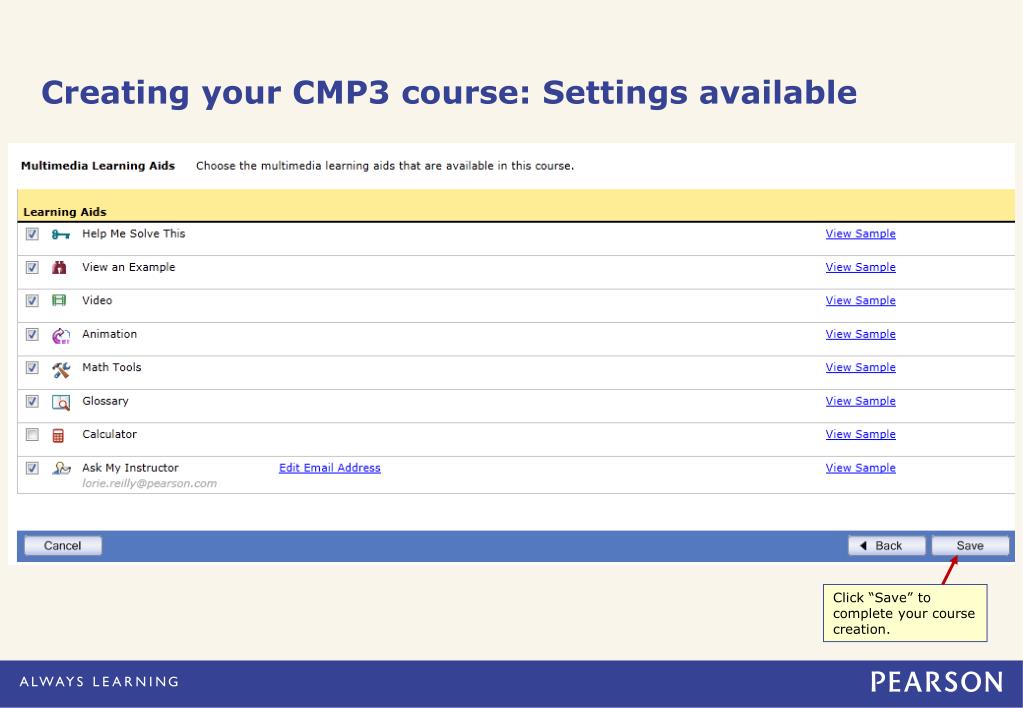Open View Sample for Calculator
This screenshot has width=1023, height=708.
point(861,435)
